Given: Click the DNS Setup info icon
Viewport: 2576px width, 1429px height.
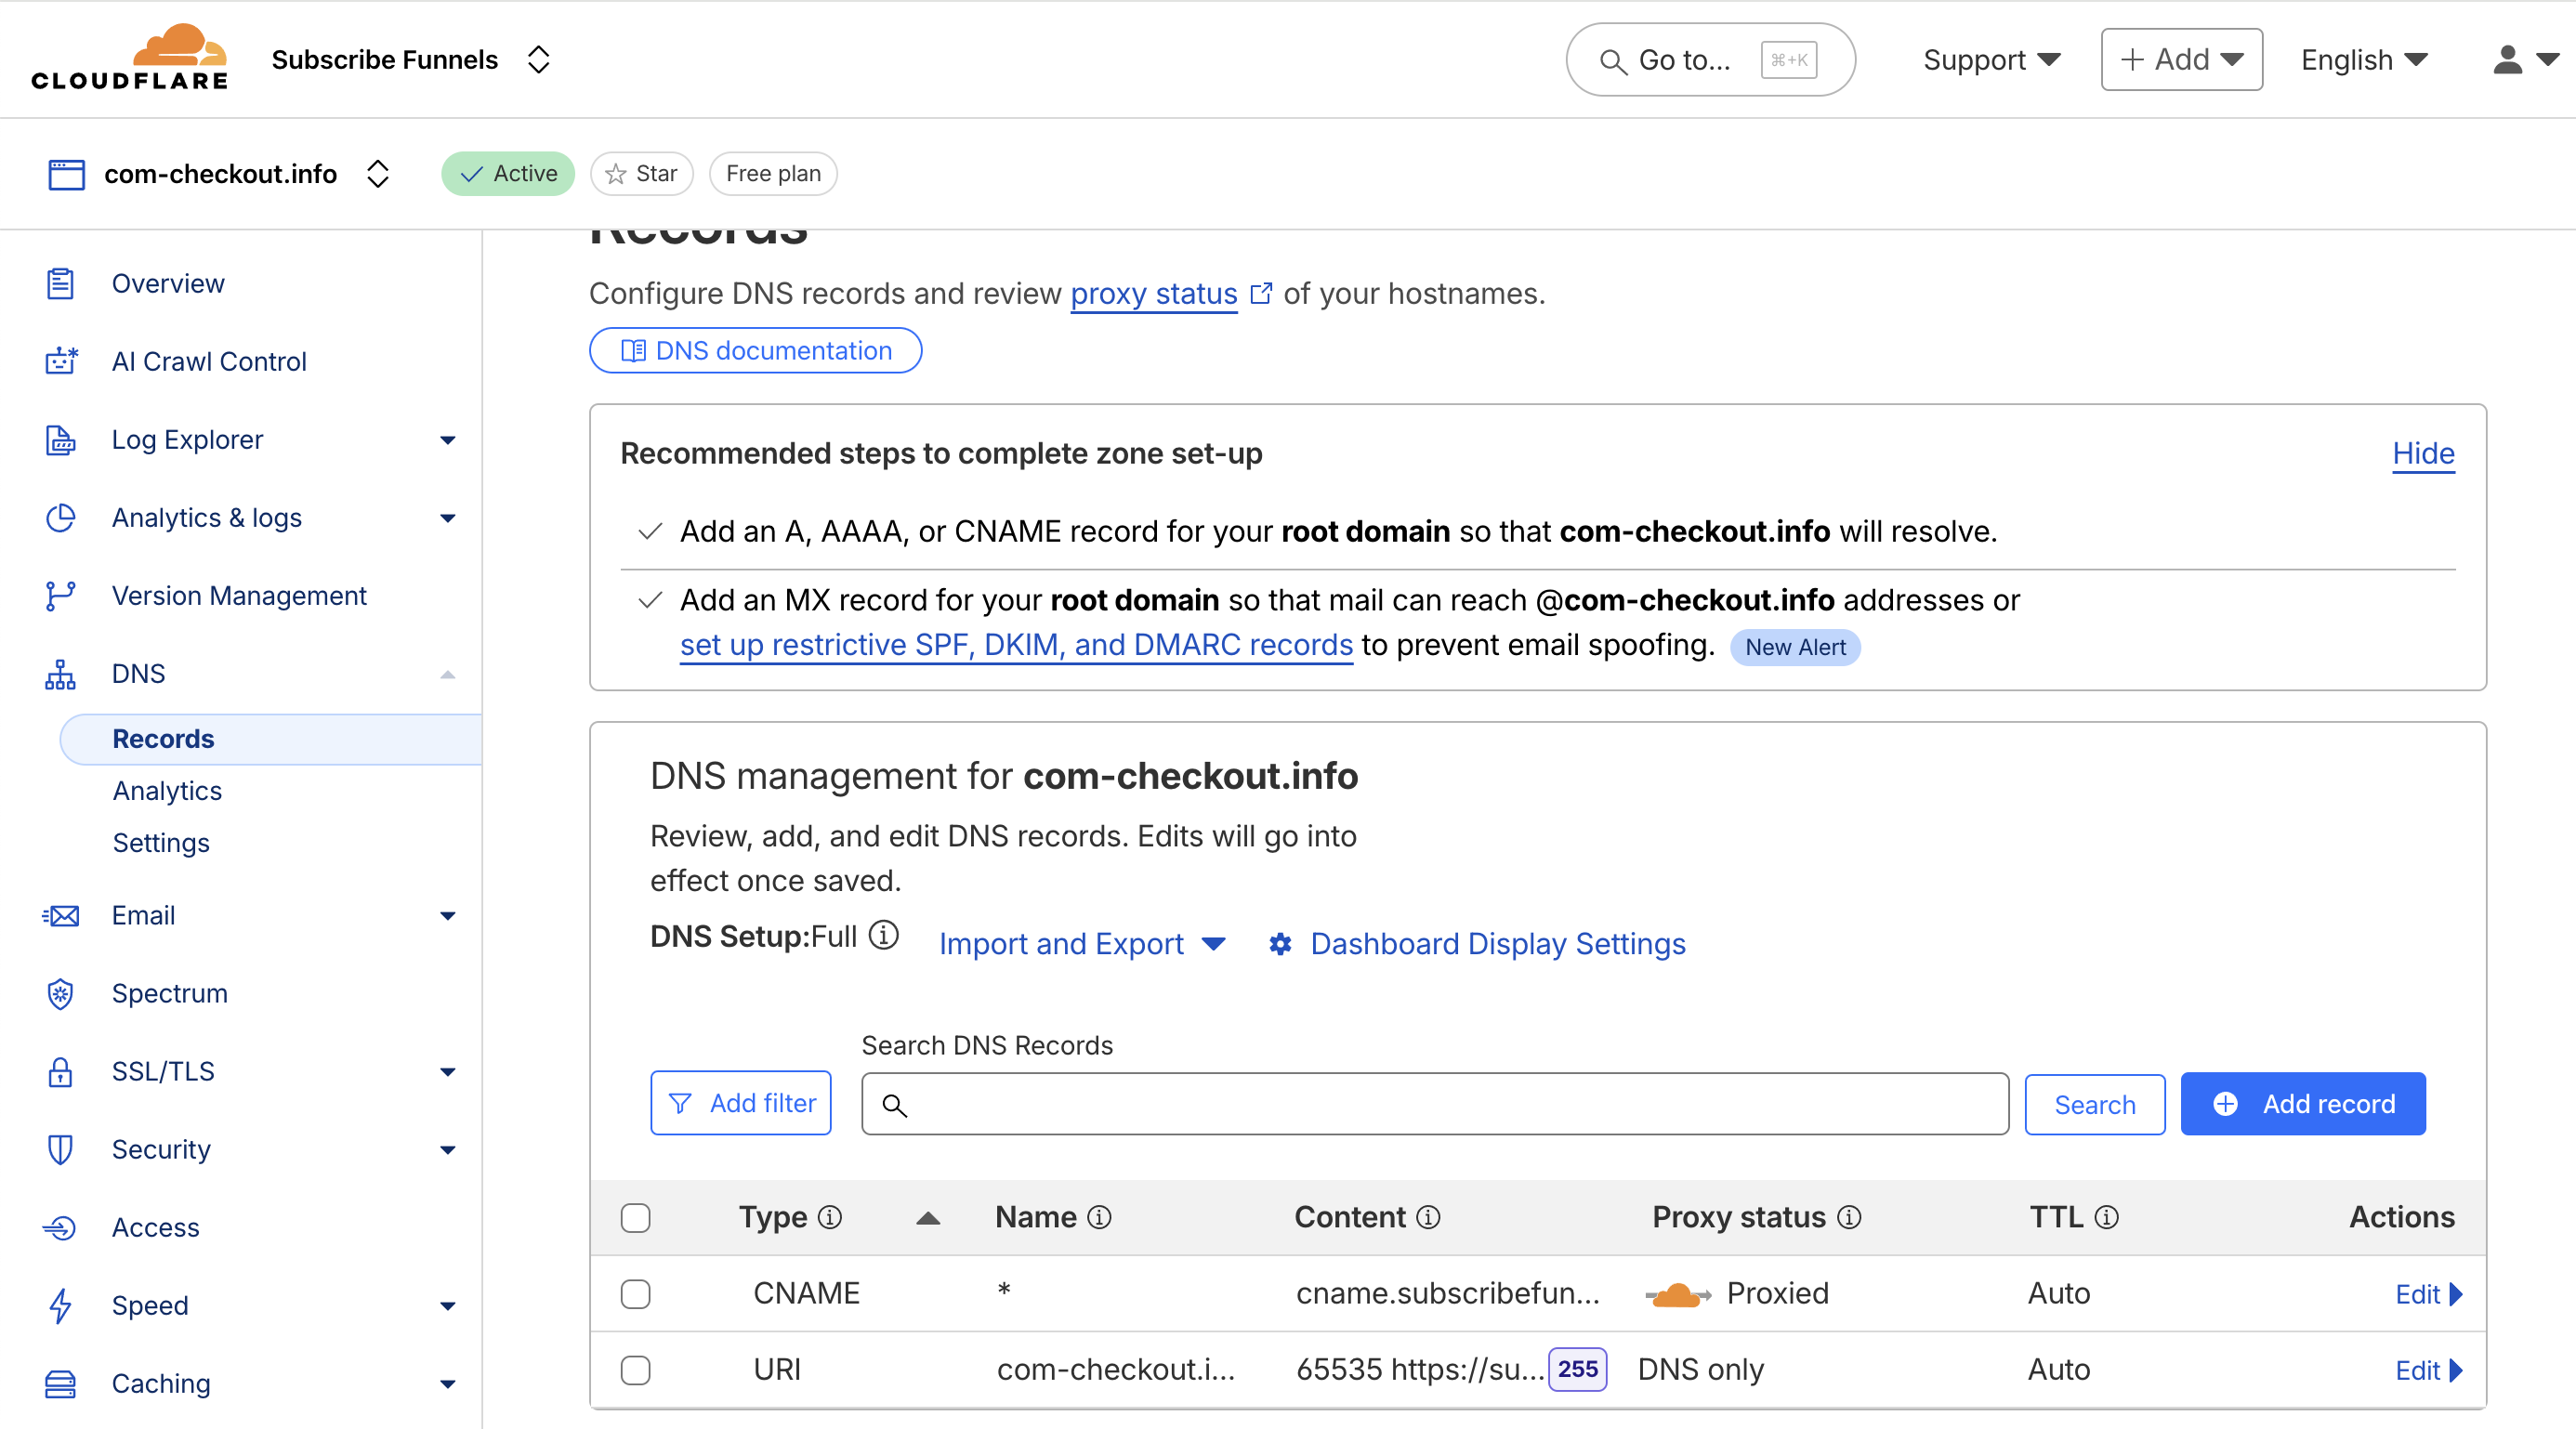Looking at the screenshot, I should tap(883, 935).
